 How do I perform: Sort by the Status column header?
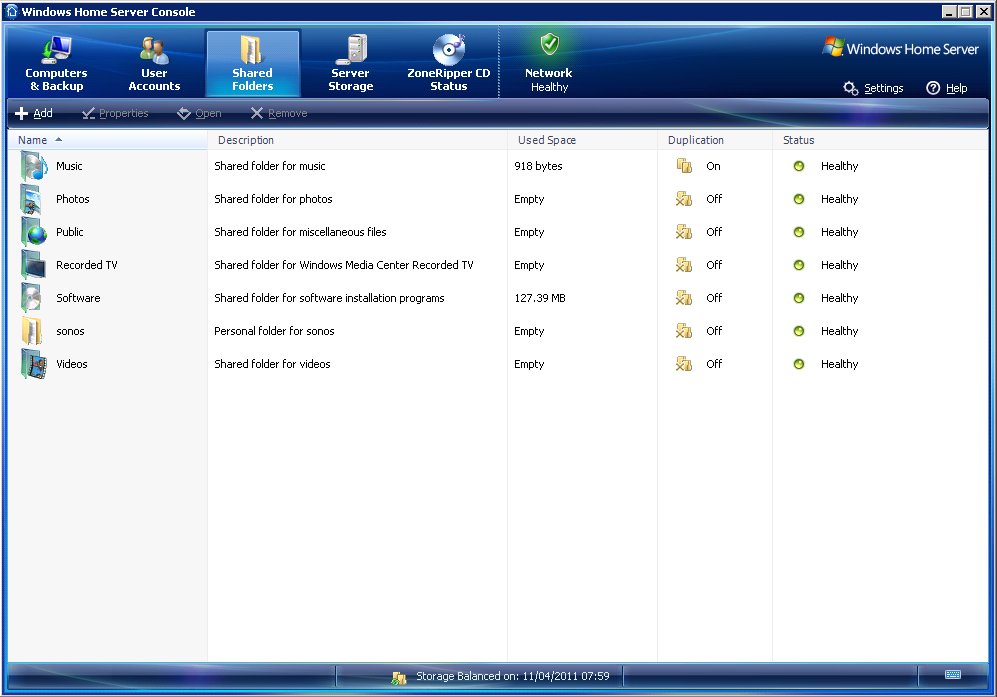click(x=880, y=140)
